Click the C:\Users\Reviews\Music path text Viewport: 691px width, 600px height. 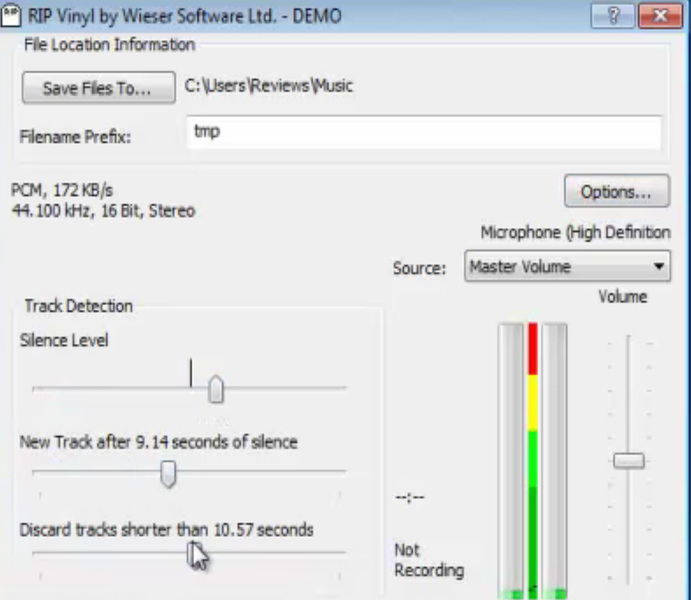coord(268,85)
